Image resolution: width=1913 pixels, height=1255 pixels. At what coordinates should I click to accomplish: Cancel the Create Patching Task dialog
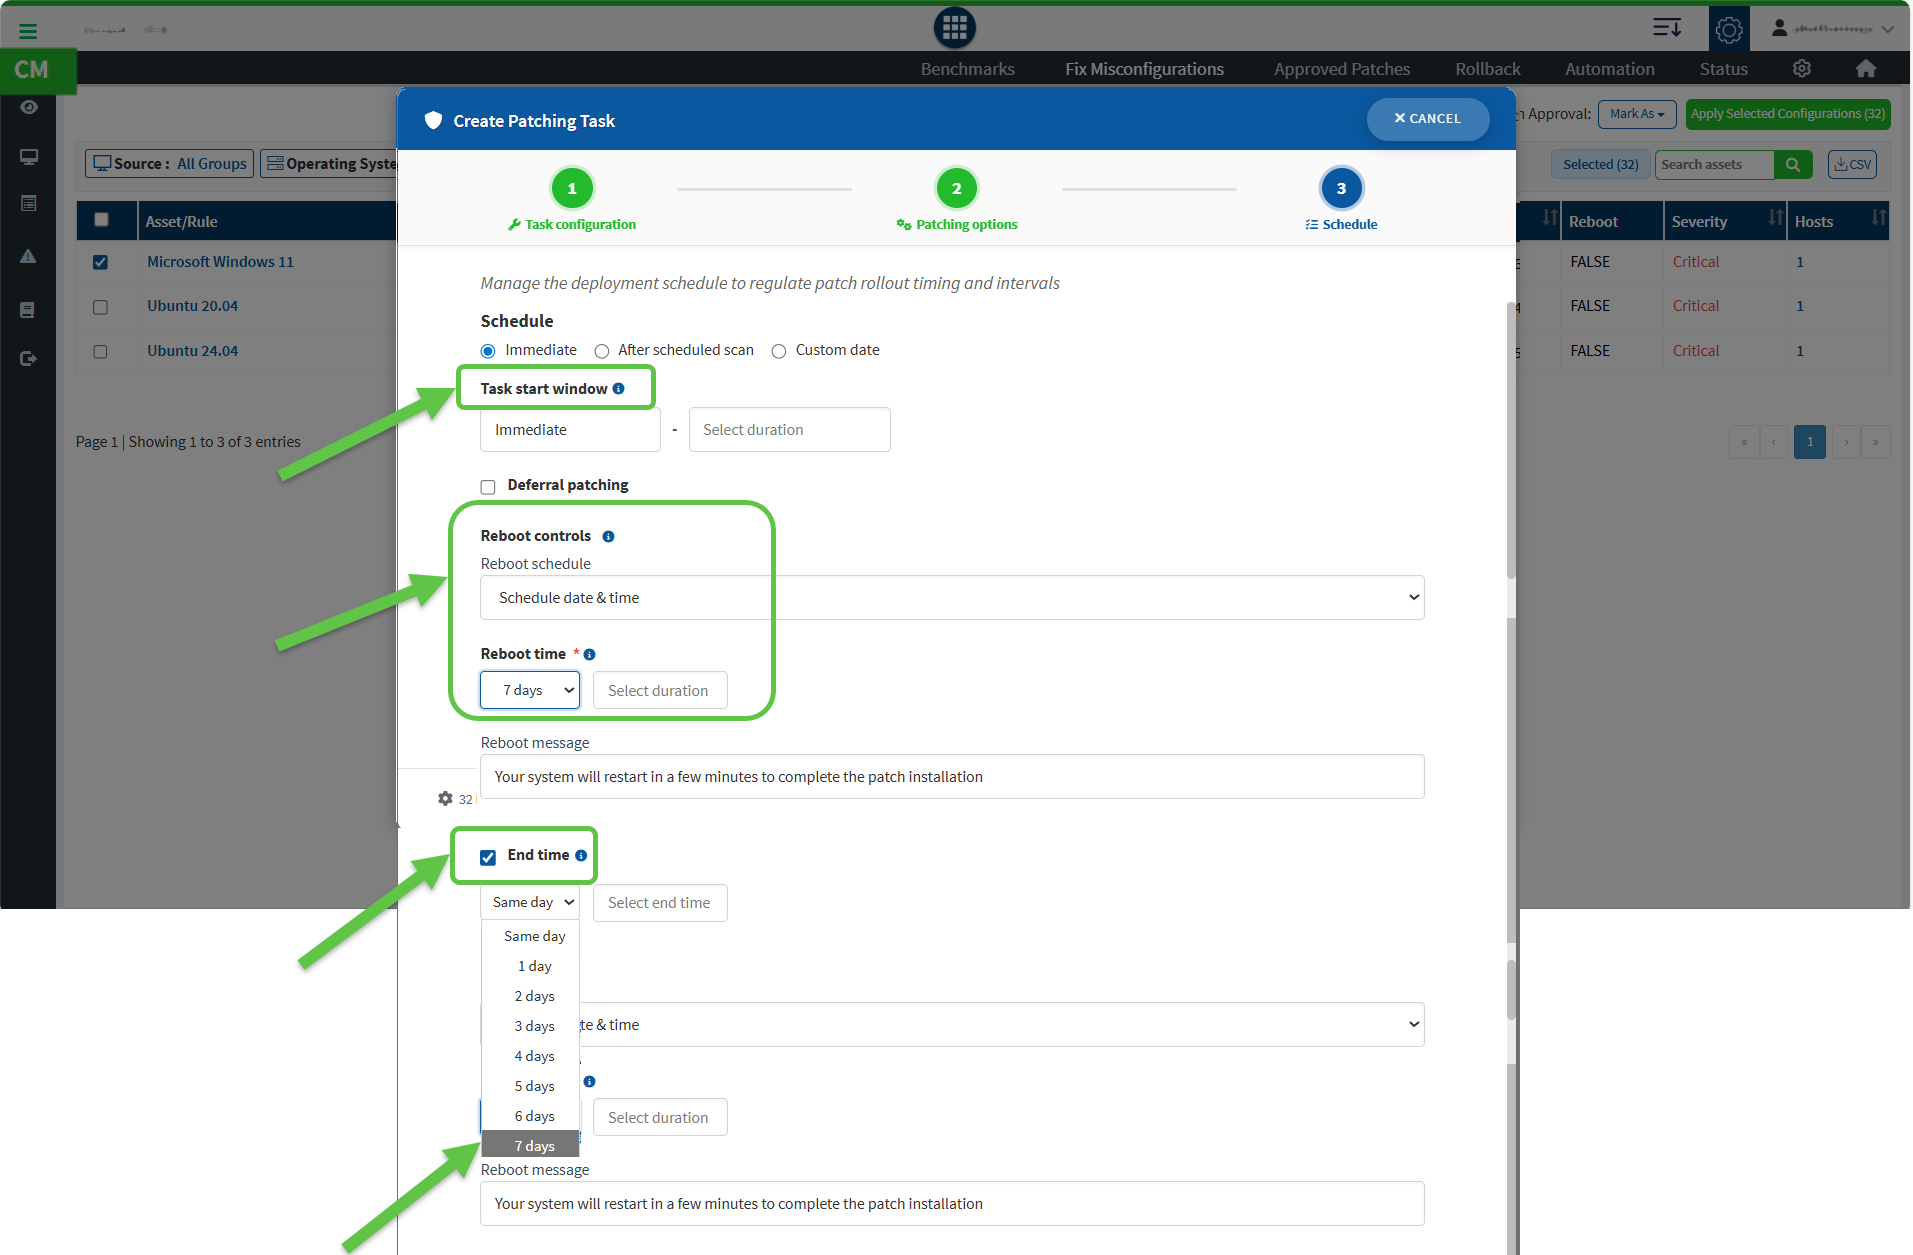coord(1427,119)
